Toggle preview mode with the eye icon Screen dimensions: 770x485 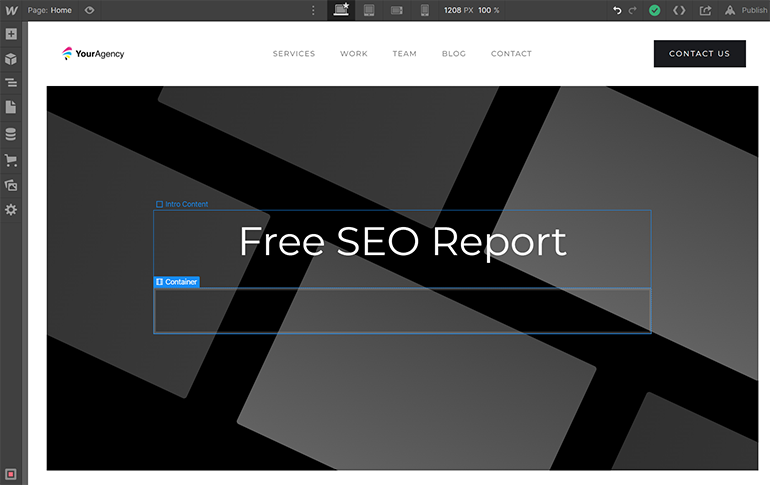tap(90, 10)
